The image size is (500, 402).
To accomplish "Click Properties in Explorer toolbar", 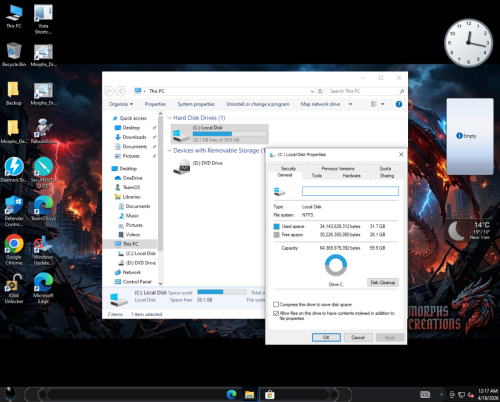I will click(x=155, y=104).
